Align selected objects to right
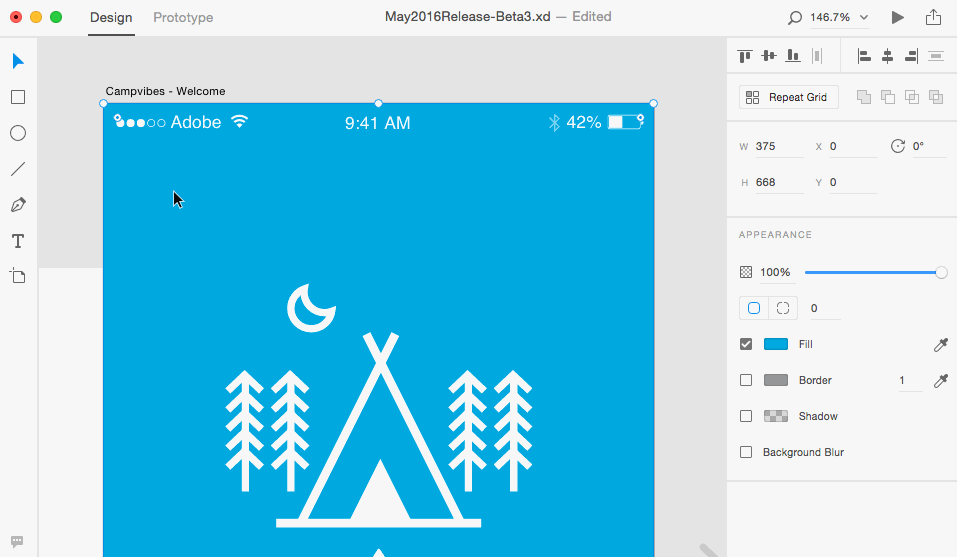The image size is (957, 557). 911,56
